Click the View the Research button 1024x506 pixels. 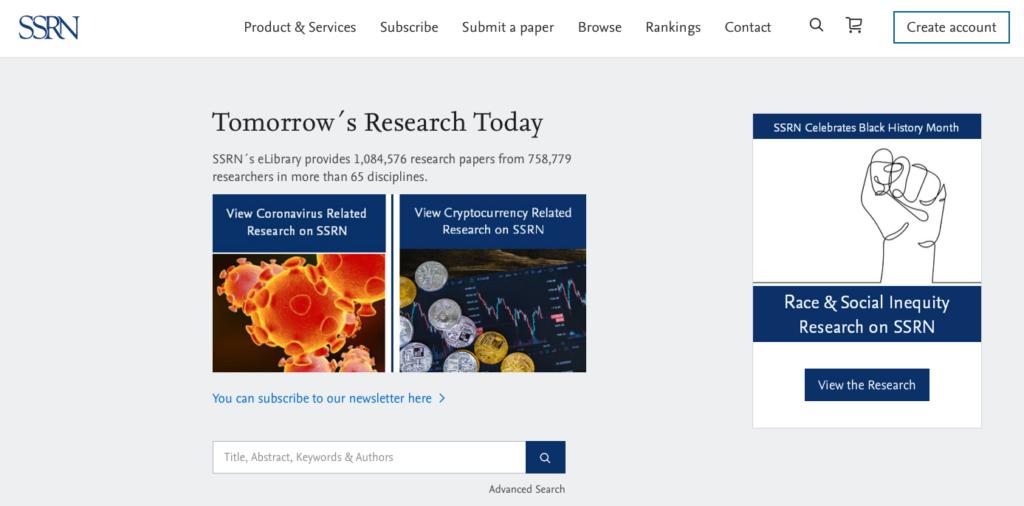click(x=867, y=385)
